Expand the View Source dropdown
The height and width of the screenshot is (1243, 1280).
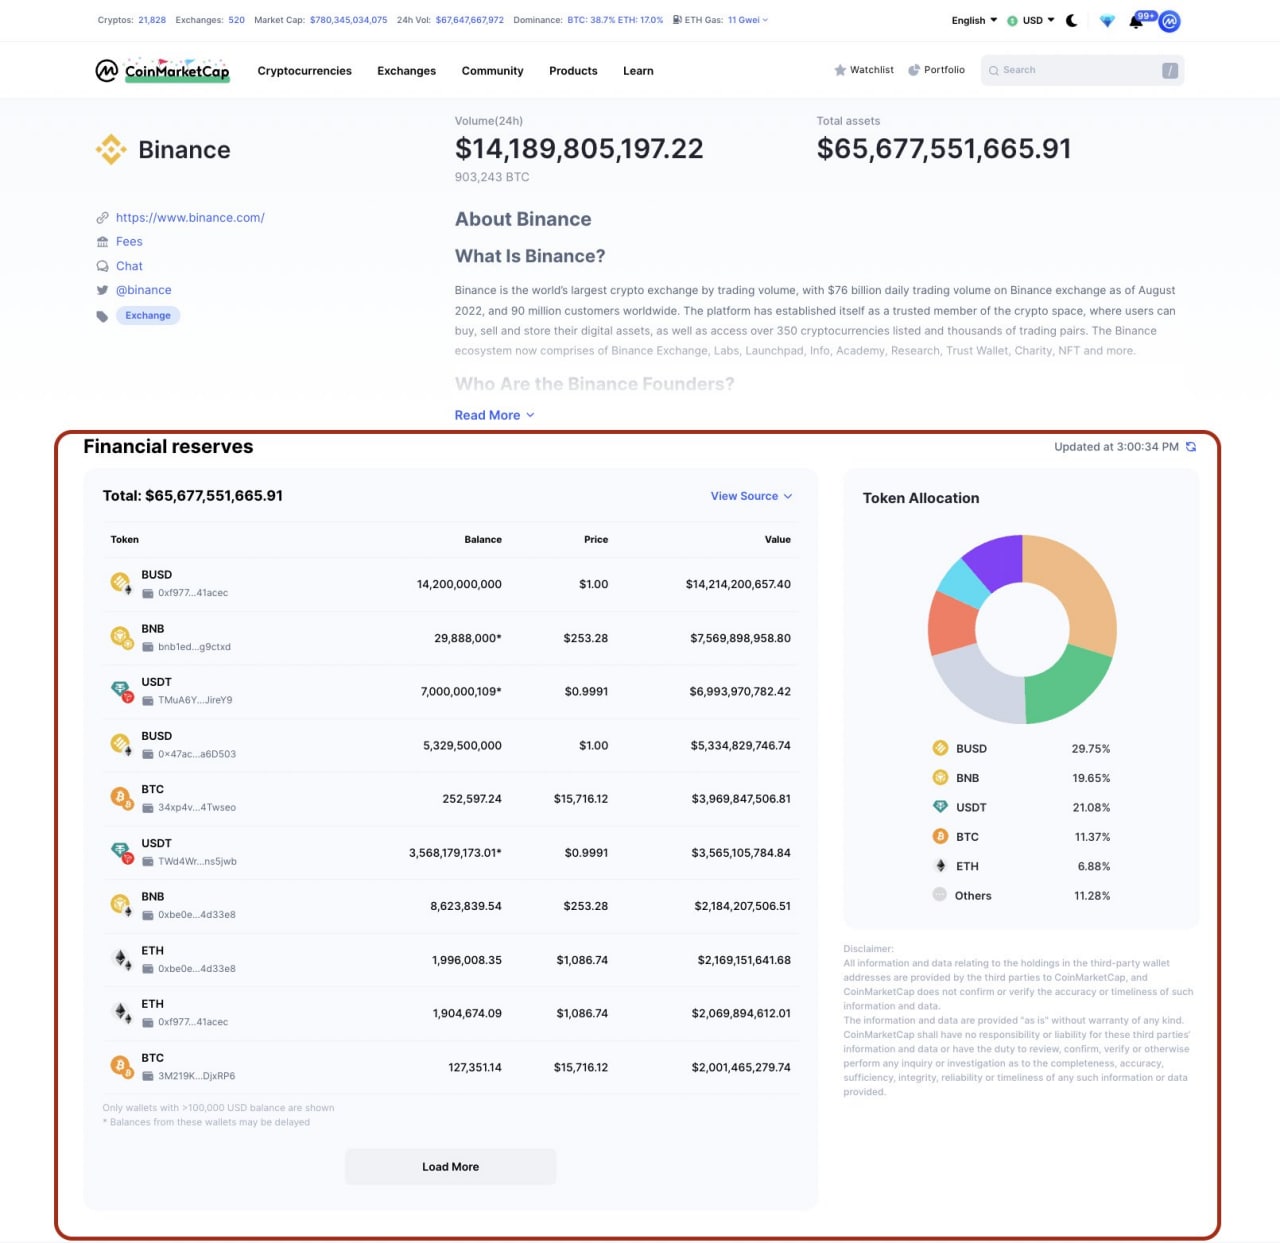751,496
